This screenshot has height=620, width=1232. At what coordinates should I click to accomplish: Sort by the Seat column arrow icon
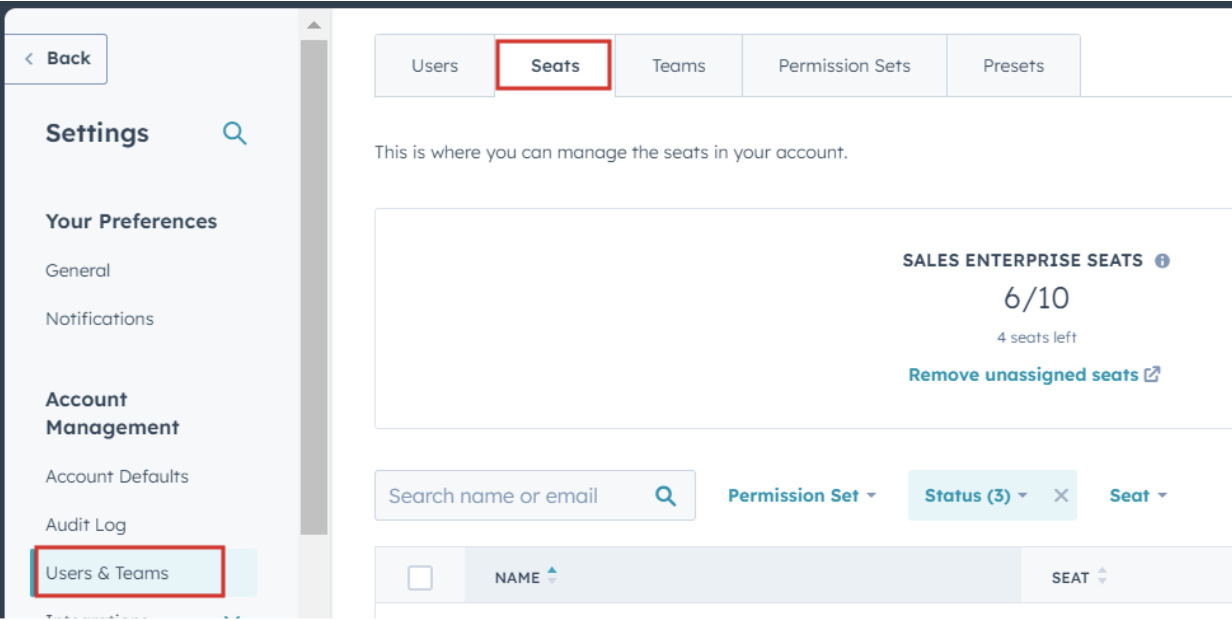tap(1102, 577)
